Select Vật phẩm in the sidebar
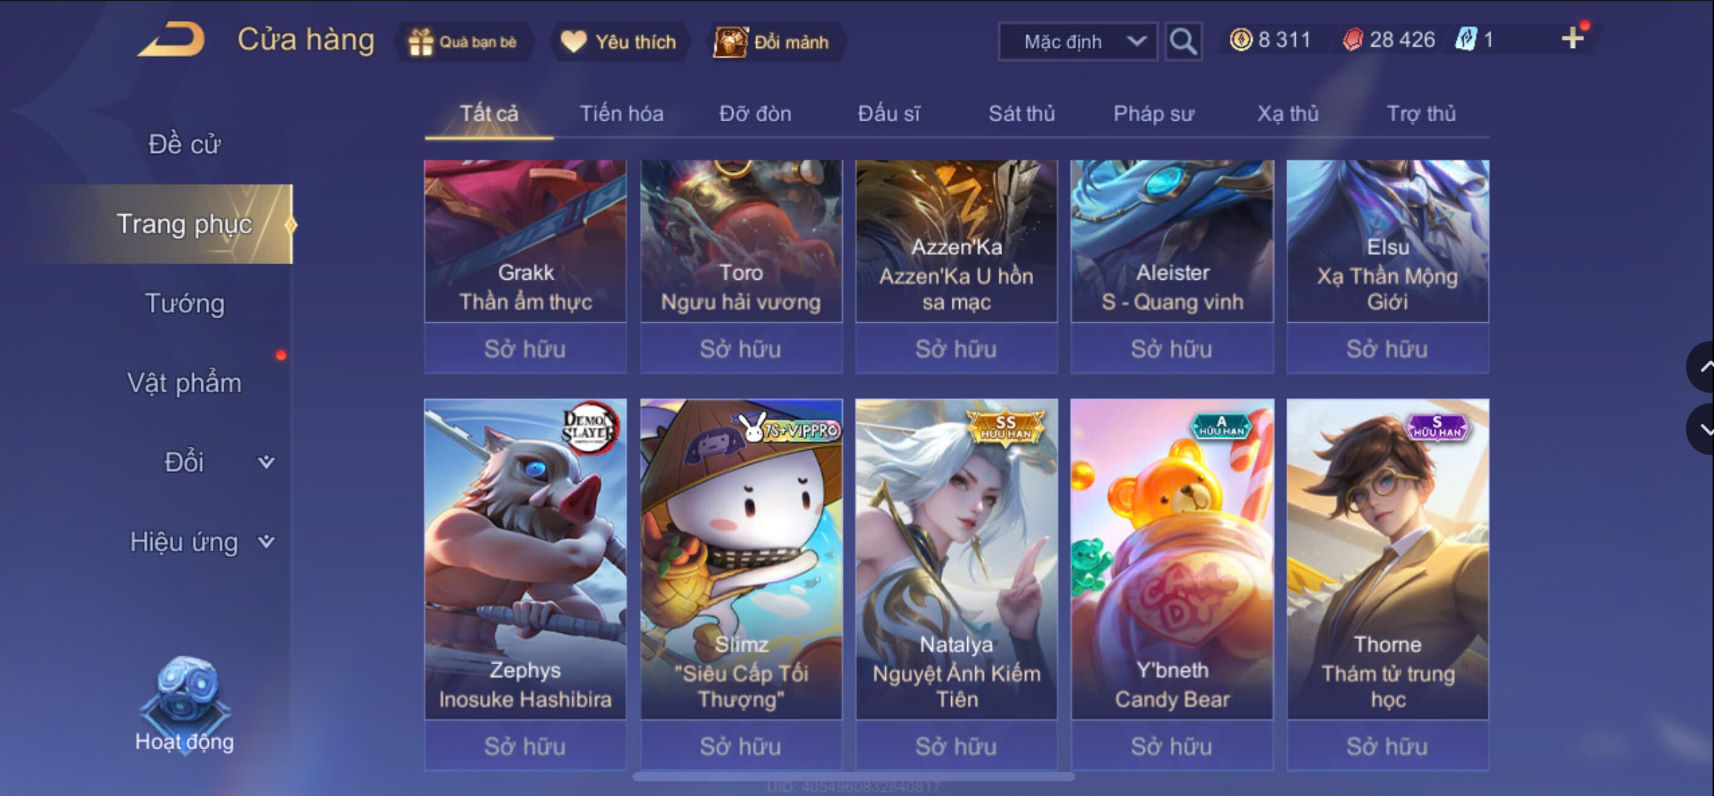Viewport: 1714px width, 796px height. tap(185, 383)
